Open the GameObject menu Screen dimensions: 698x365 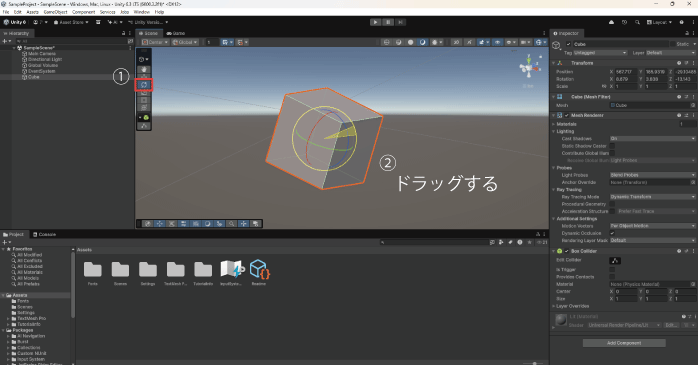56,12
